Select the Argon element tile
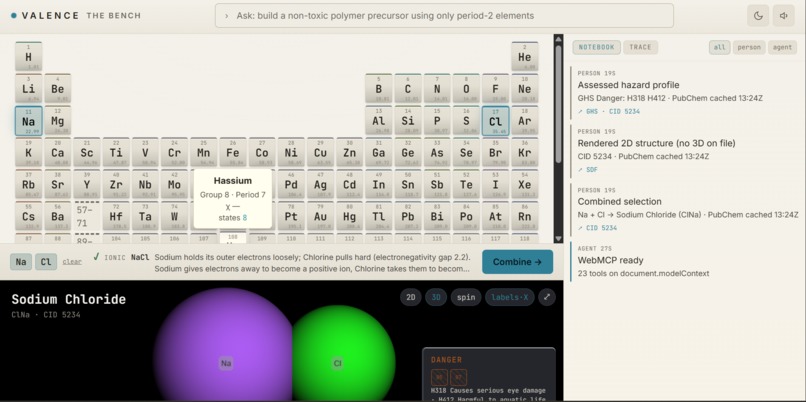 tap(524, 121)
